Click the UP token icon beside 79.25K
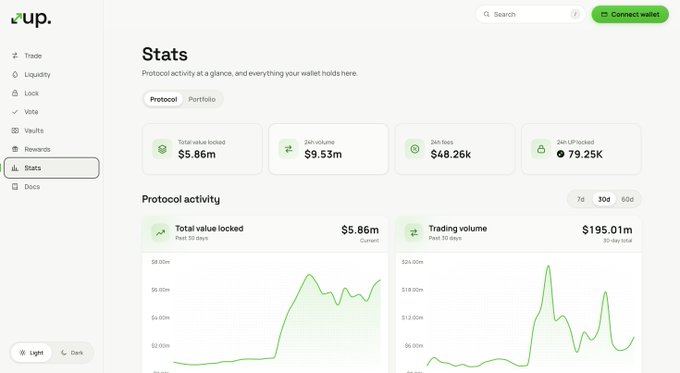This screenshot has width=680, height=373. 560,154
